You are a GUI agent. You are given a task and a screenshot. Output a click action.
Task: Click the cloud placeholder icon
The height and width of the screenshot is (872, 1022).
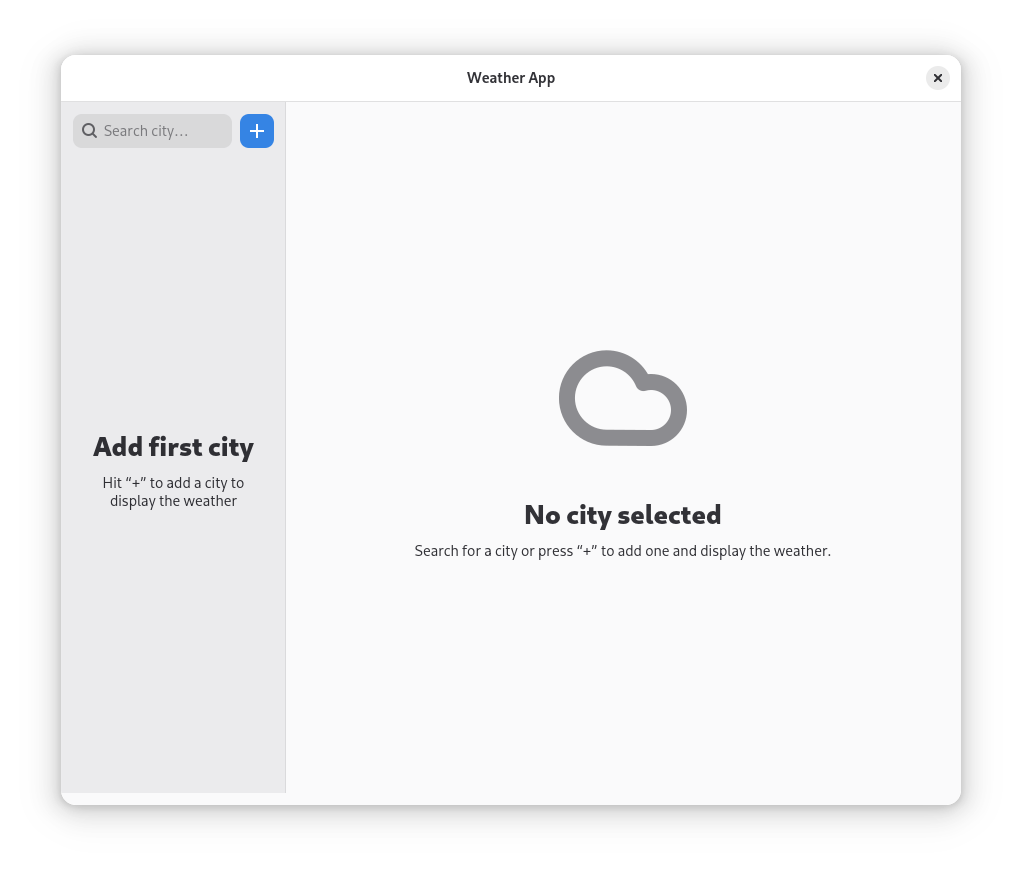pos(622,398)
